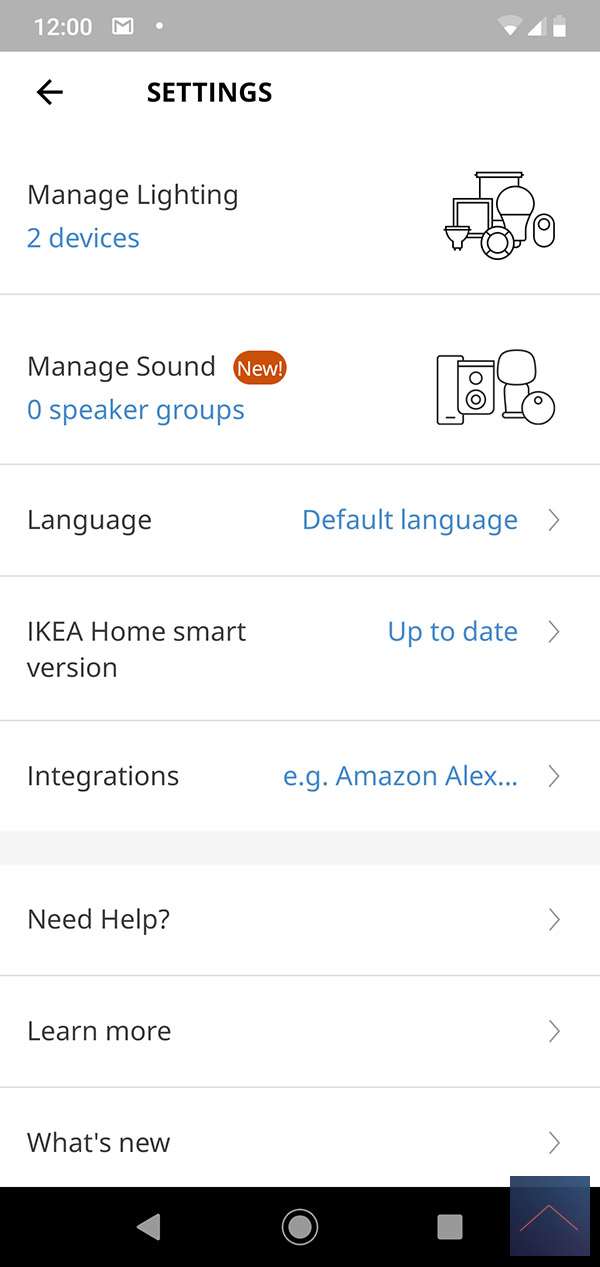
Task: Tap the back arrow in Settings header
Action: pyautogui.click(x=49, y=92)
